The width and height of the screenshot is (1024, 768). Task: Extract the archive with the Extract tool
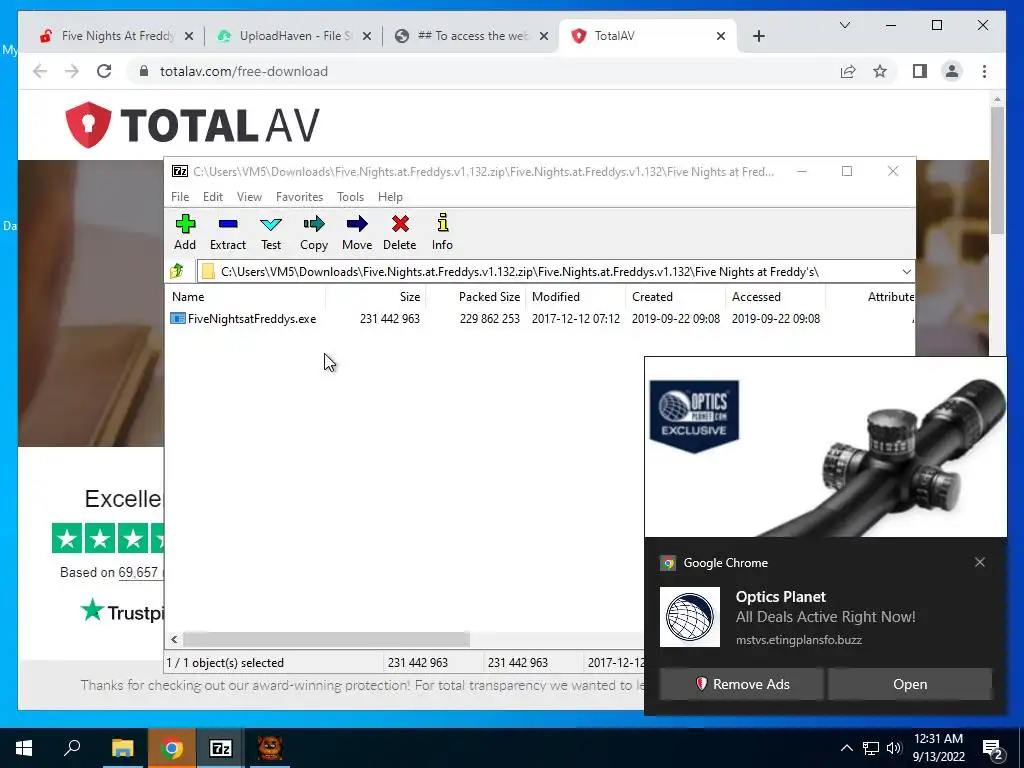point(227,232)
